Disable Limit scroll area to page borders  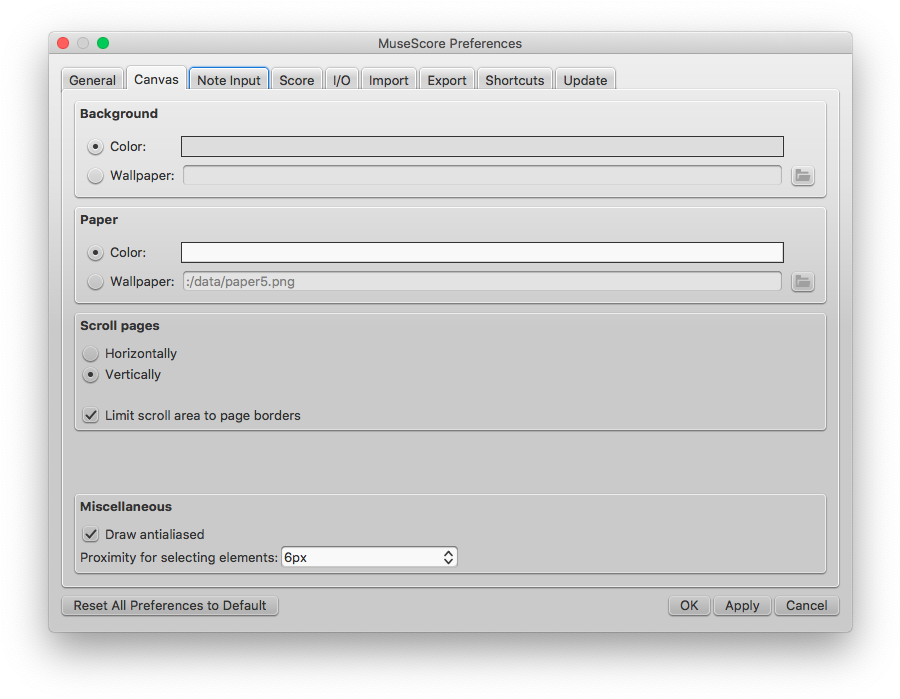click(90, 415)
